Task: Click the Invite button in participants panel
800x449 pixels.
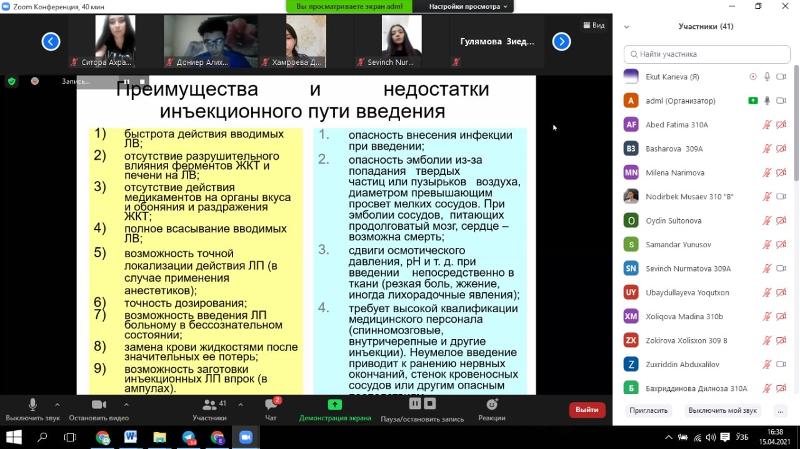Action: coord(649,411)
